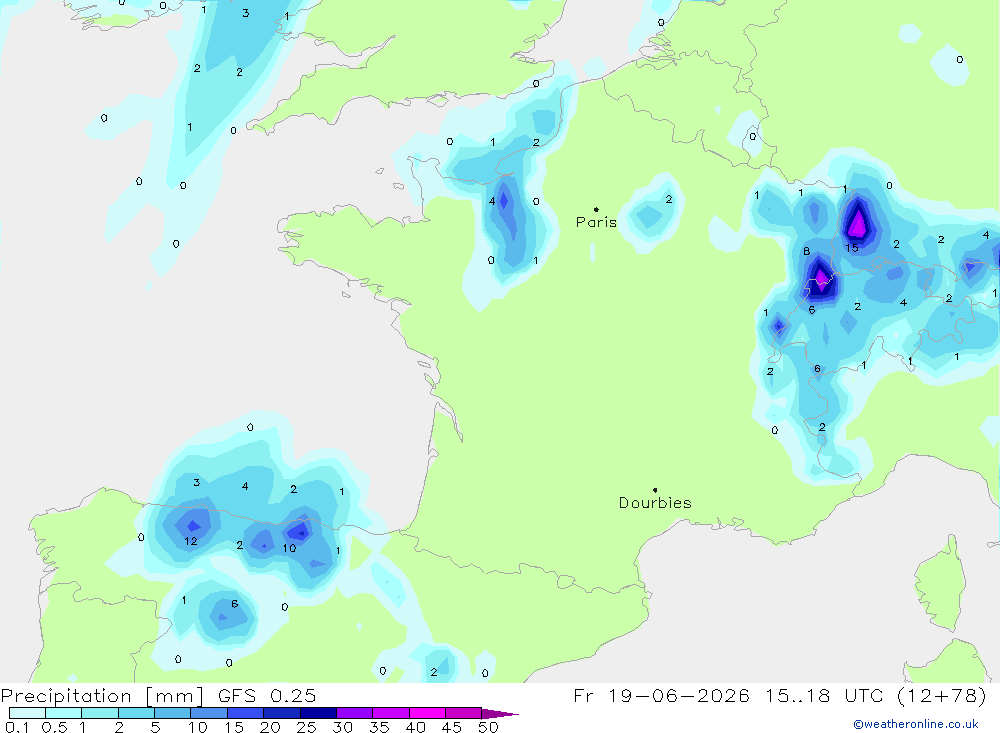
Task: Select the 45–50 mm legend swatch
Action: [x=464, y=713]
